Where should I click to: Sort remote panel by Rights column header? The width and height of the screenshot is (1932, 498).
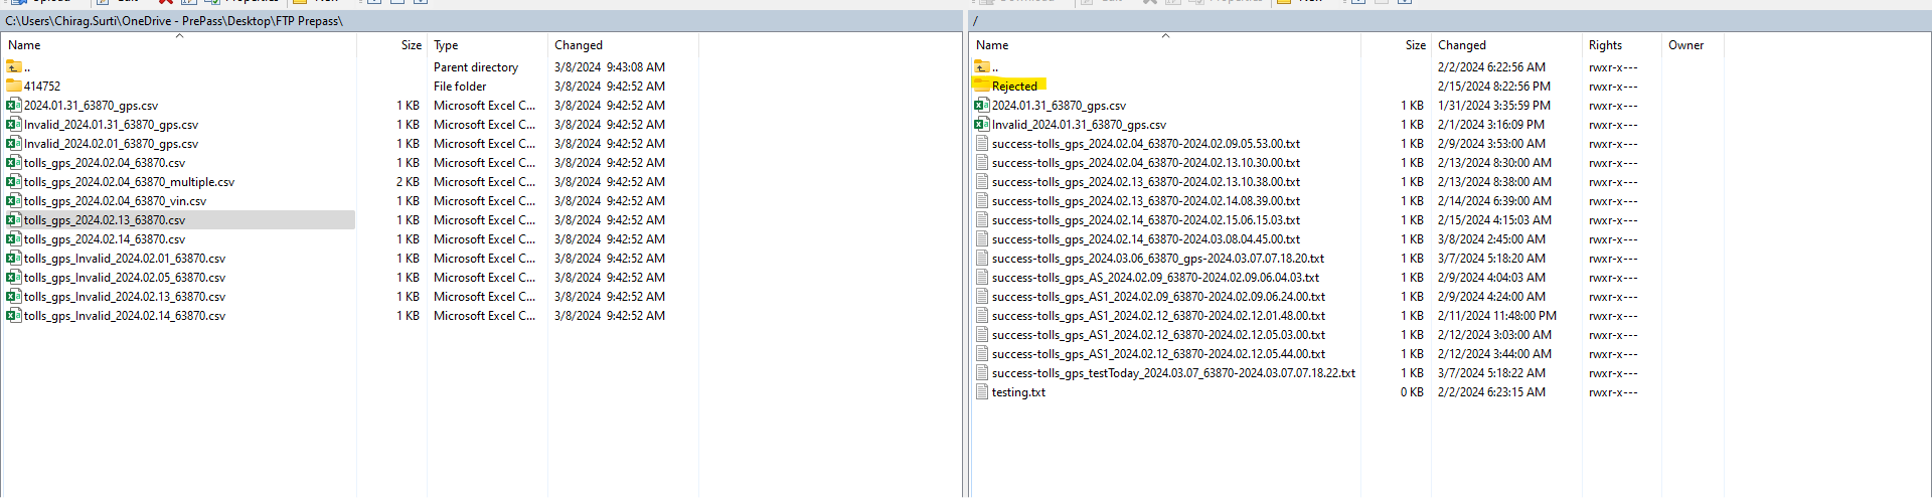point(1605,45)
